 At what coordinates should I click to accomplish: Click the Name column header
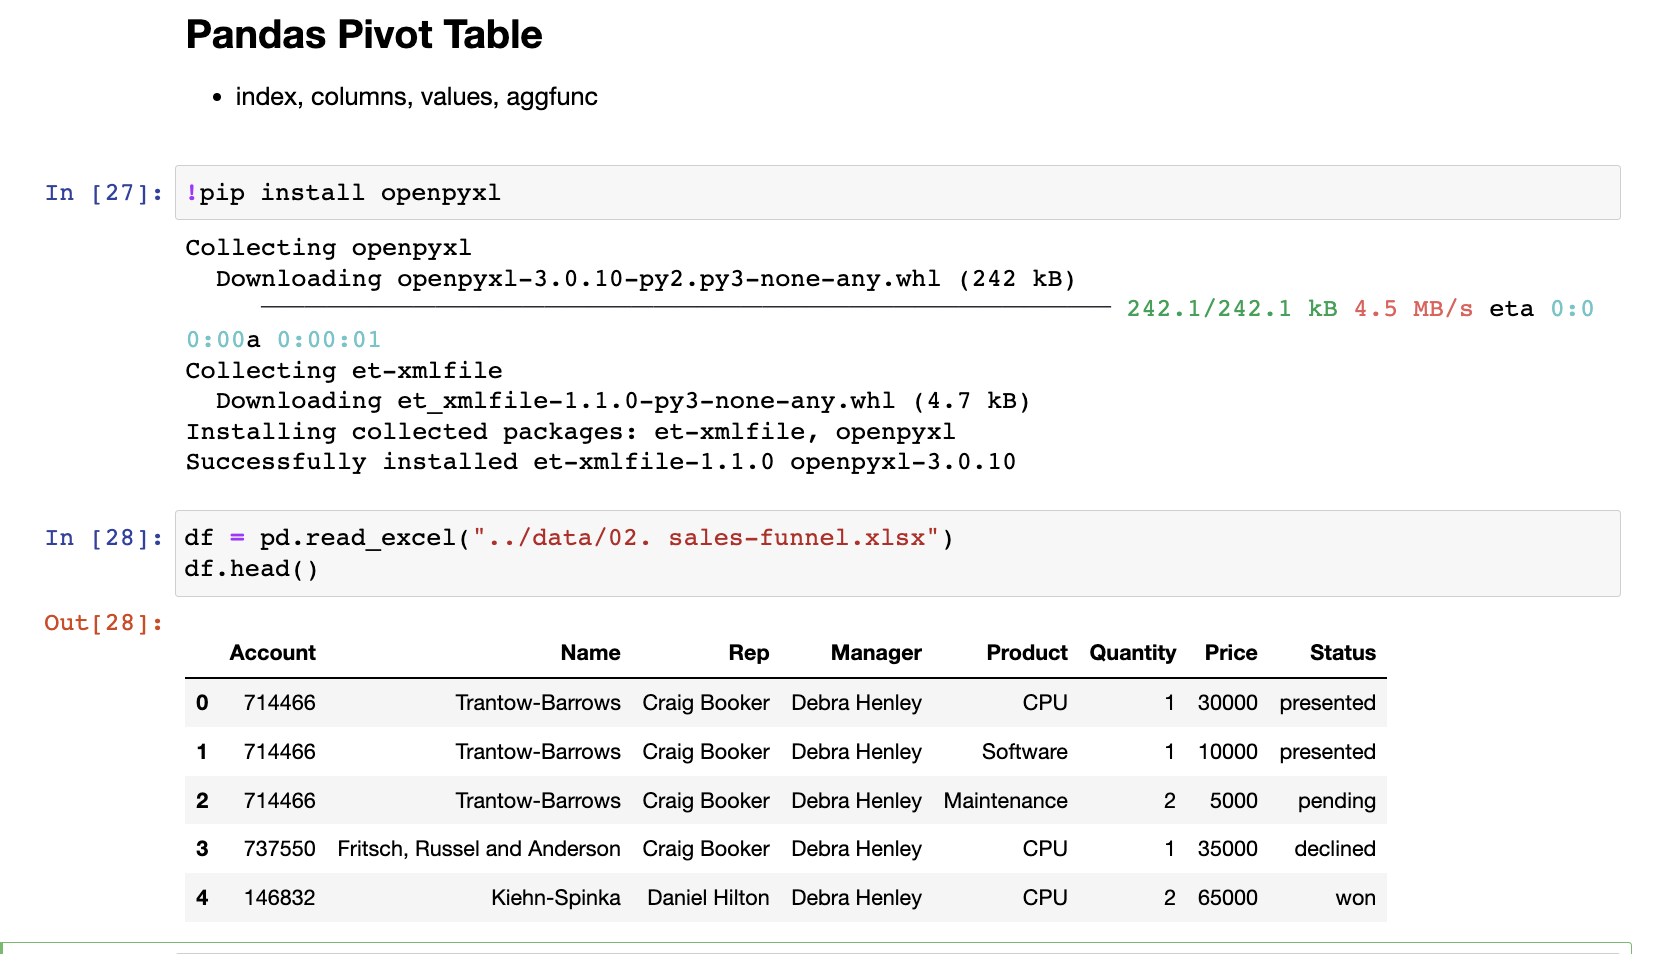[x=590, y=652]
